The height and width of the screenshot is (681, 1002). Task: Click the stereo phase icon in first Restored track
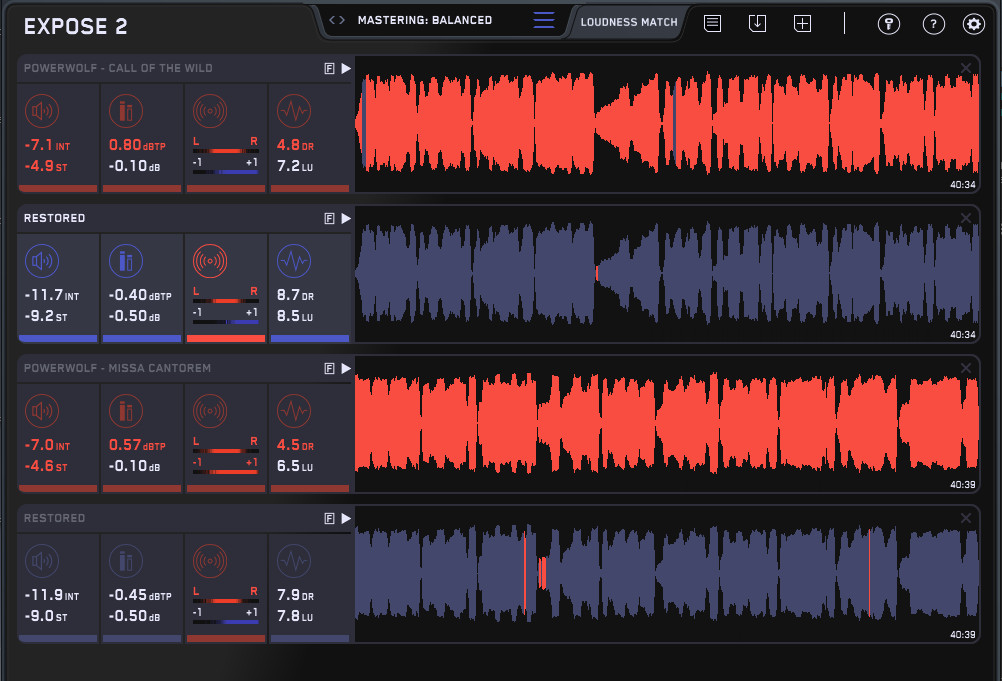tap(210, 261)
